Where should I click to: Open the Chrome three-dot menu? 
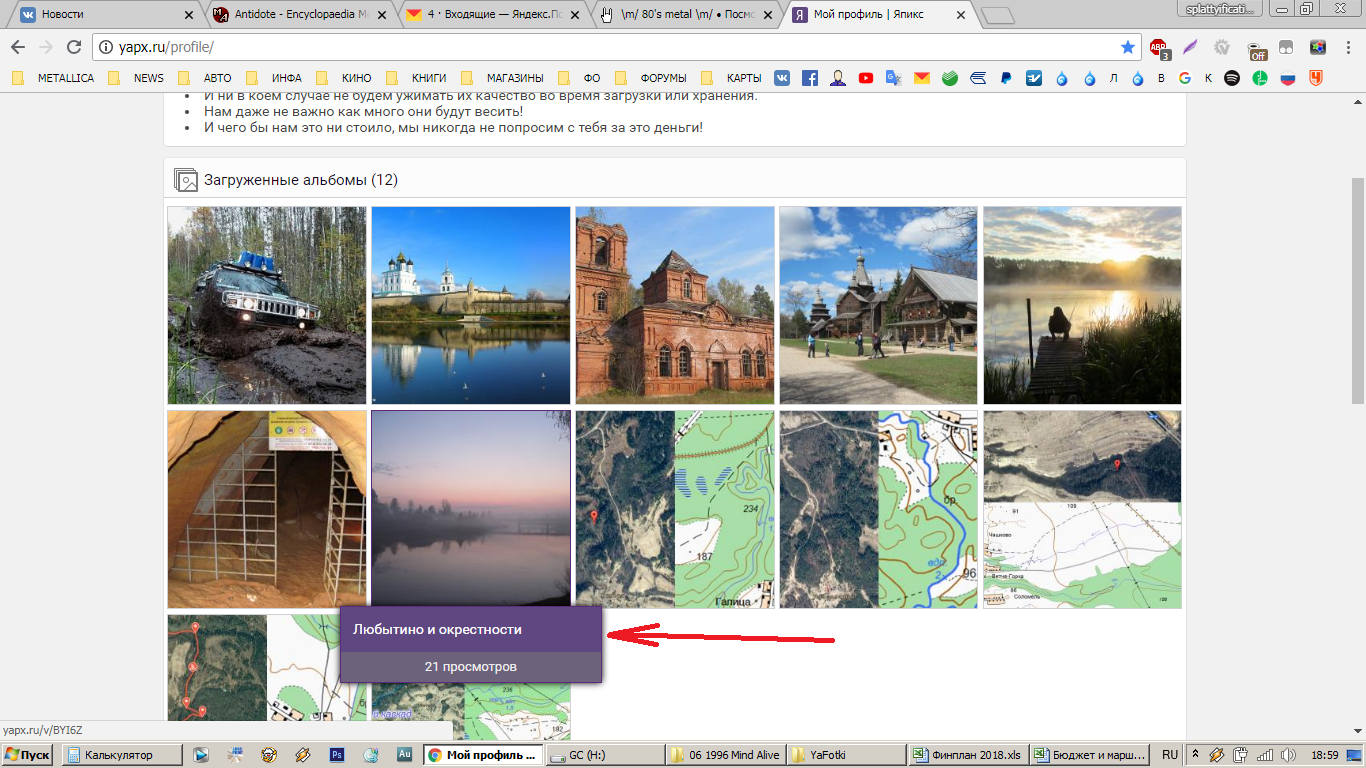coord(1349,47)
